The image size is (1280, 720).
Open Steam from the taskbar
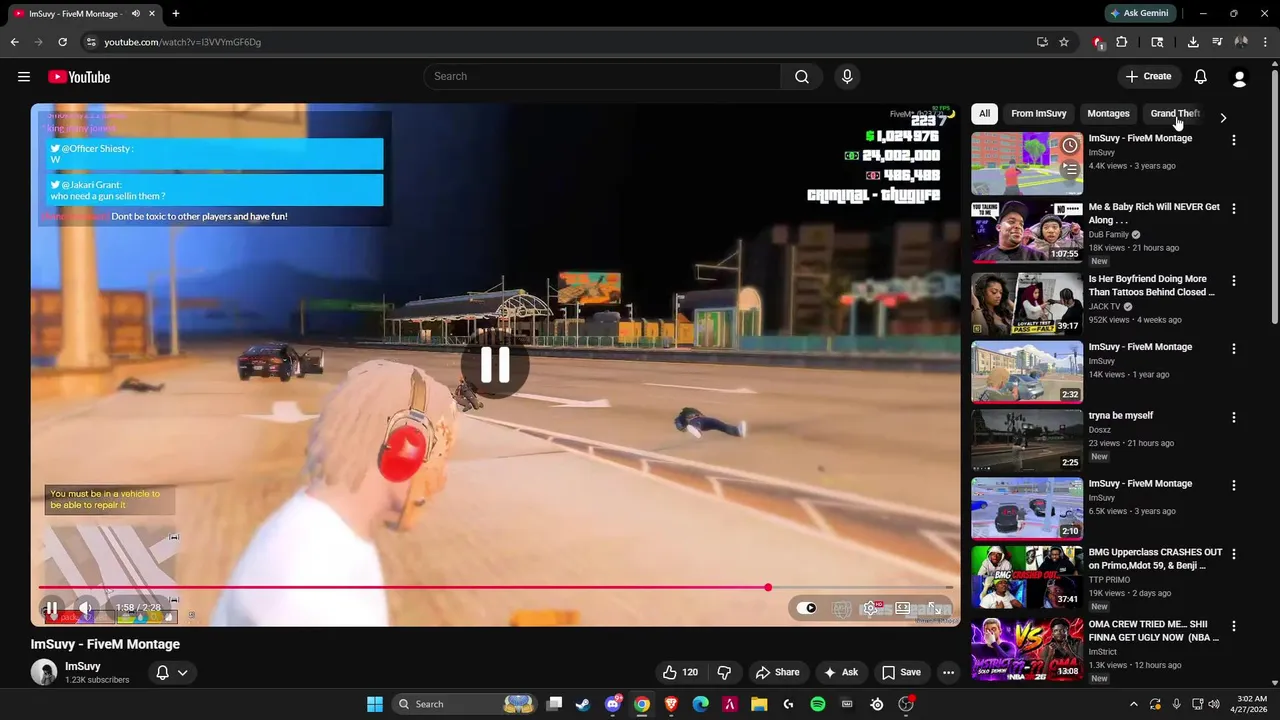(583, 704)
